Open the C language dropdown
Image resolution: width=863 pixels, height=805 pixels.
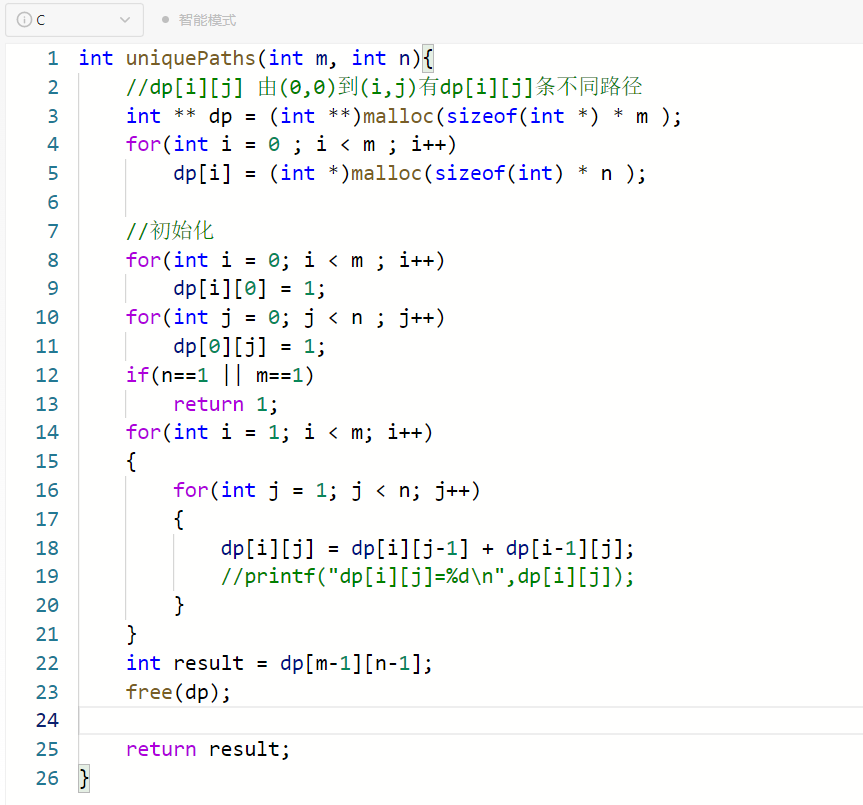point(74,20)
